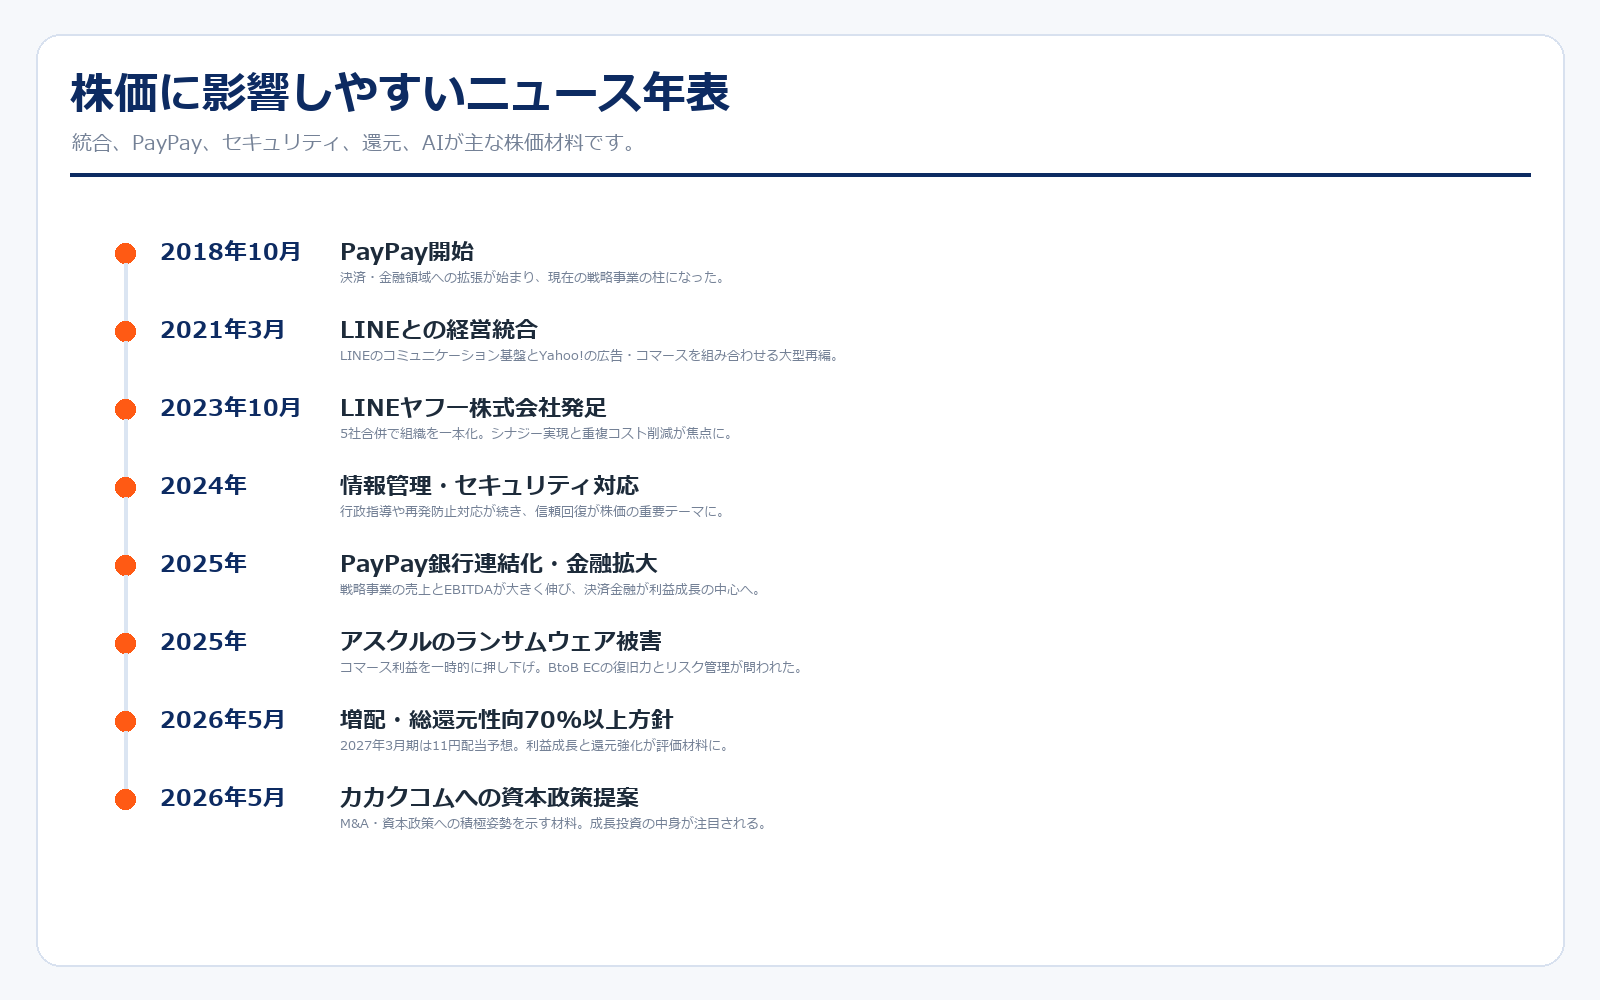Click the カカクコムへの資本政策提案 heading
This screenshot has height=1000, width=1600.
point(489,798)
